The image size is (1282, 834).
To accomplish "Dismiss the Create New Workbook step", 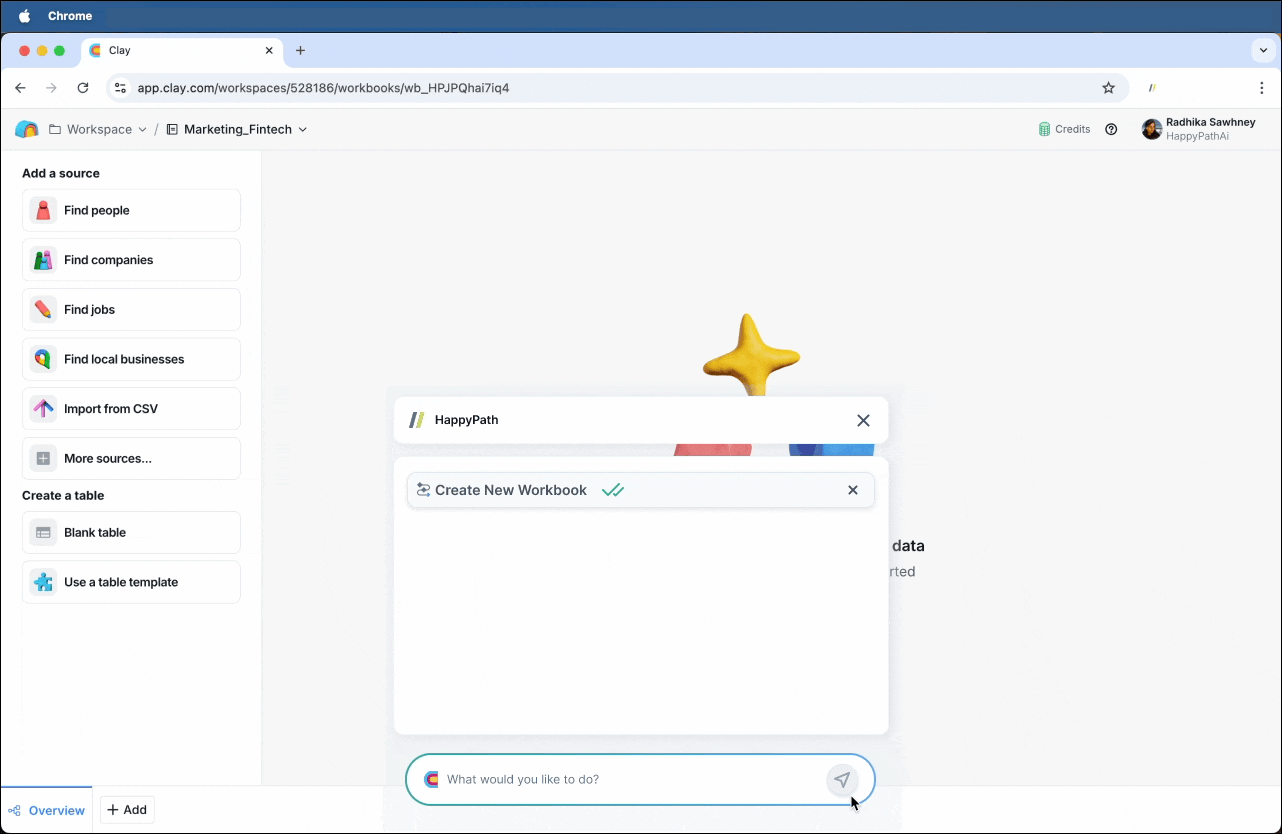I will point(853,490).
